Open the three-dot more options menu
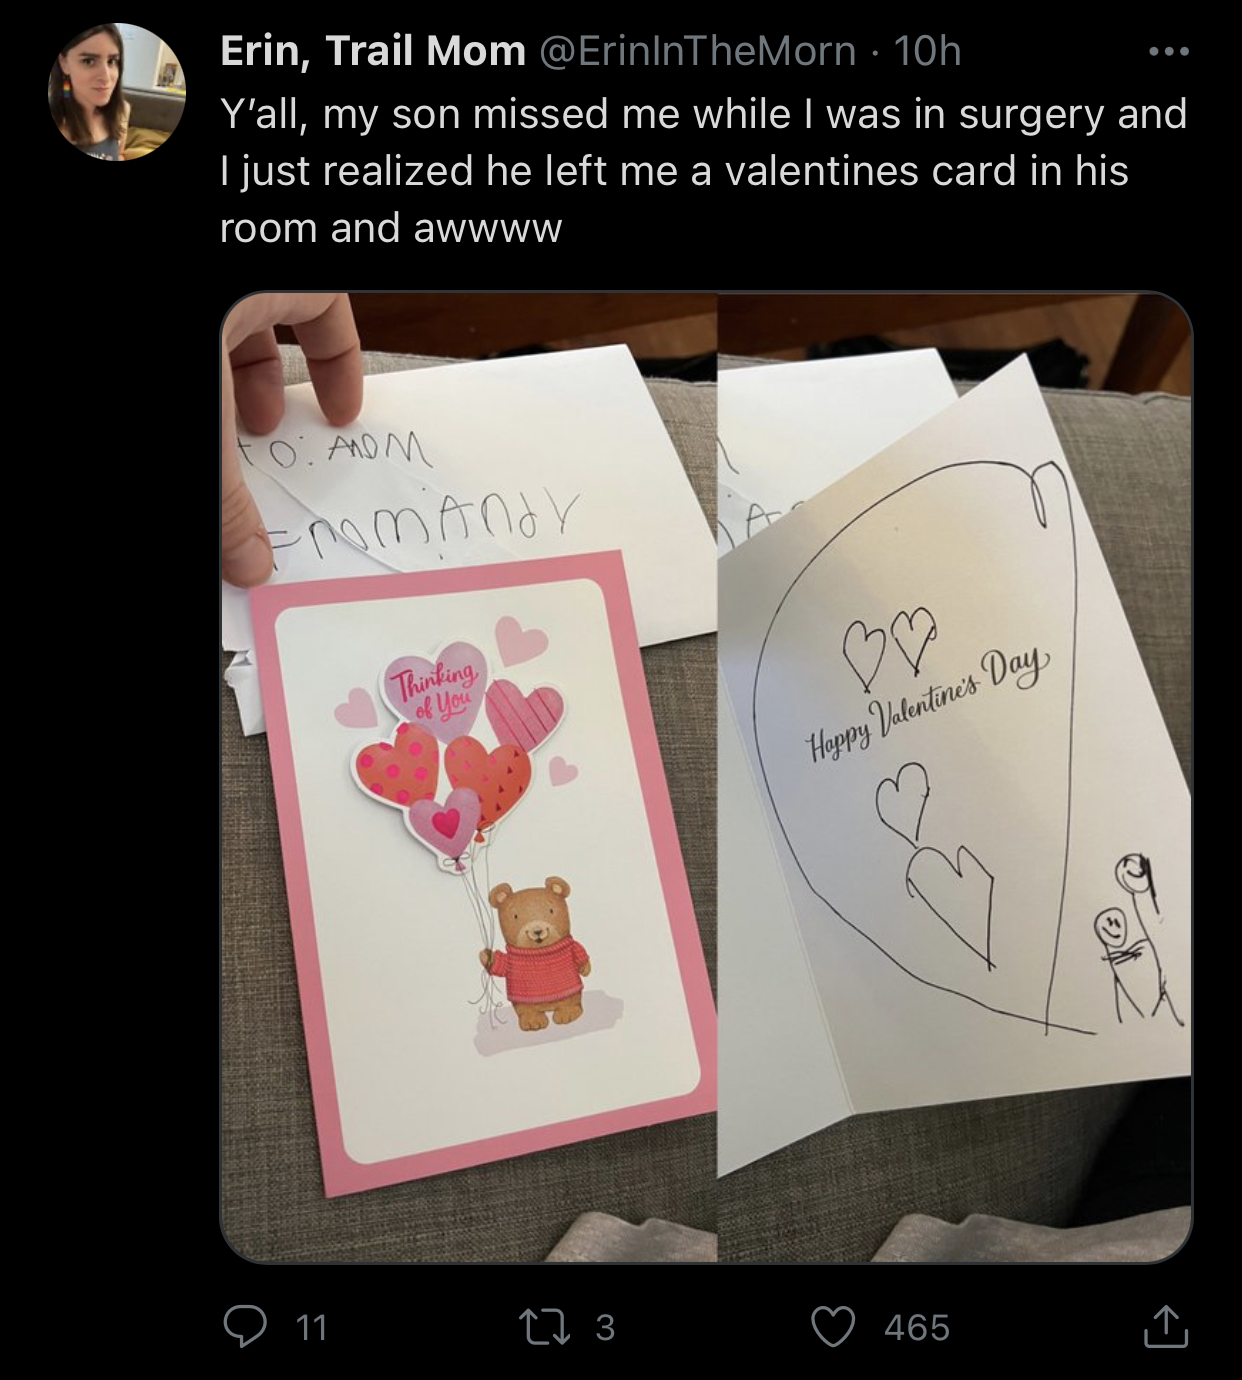Image resolution: width=1242 pixels, height=1380 pixels. 1169,51
